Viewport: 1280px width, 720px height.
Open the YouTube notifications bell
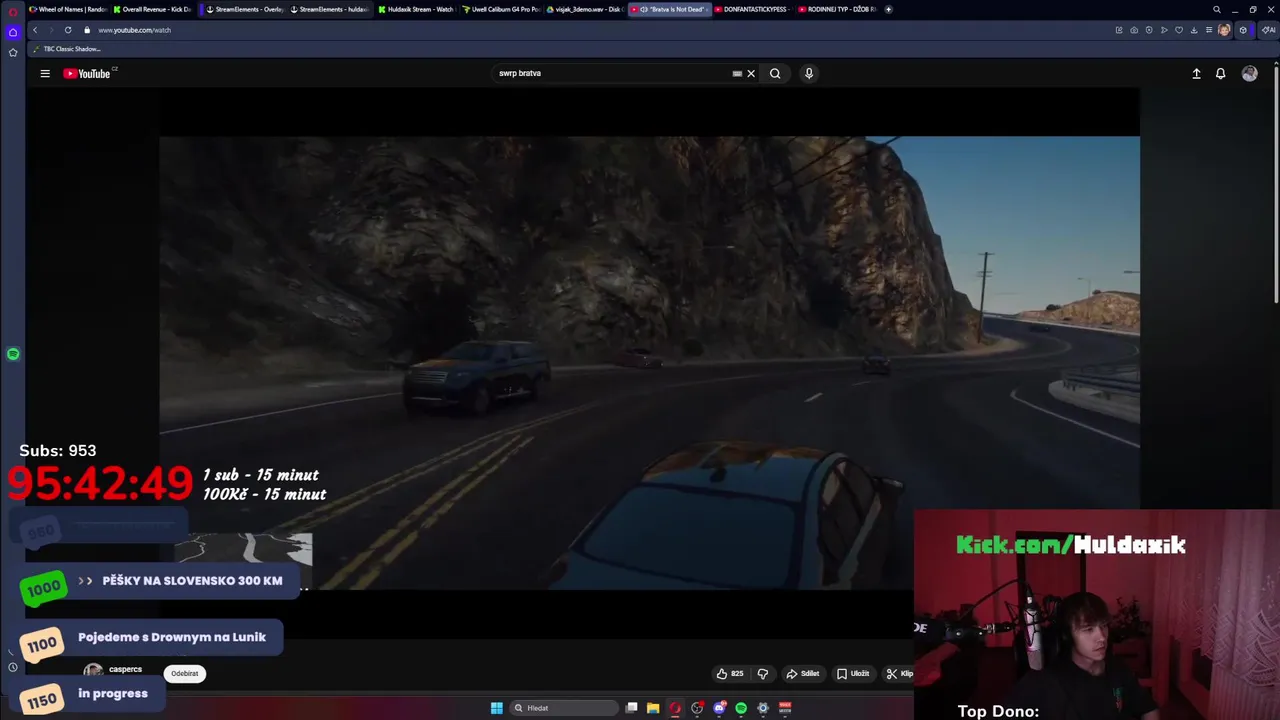1220,73
